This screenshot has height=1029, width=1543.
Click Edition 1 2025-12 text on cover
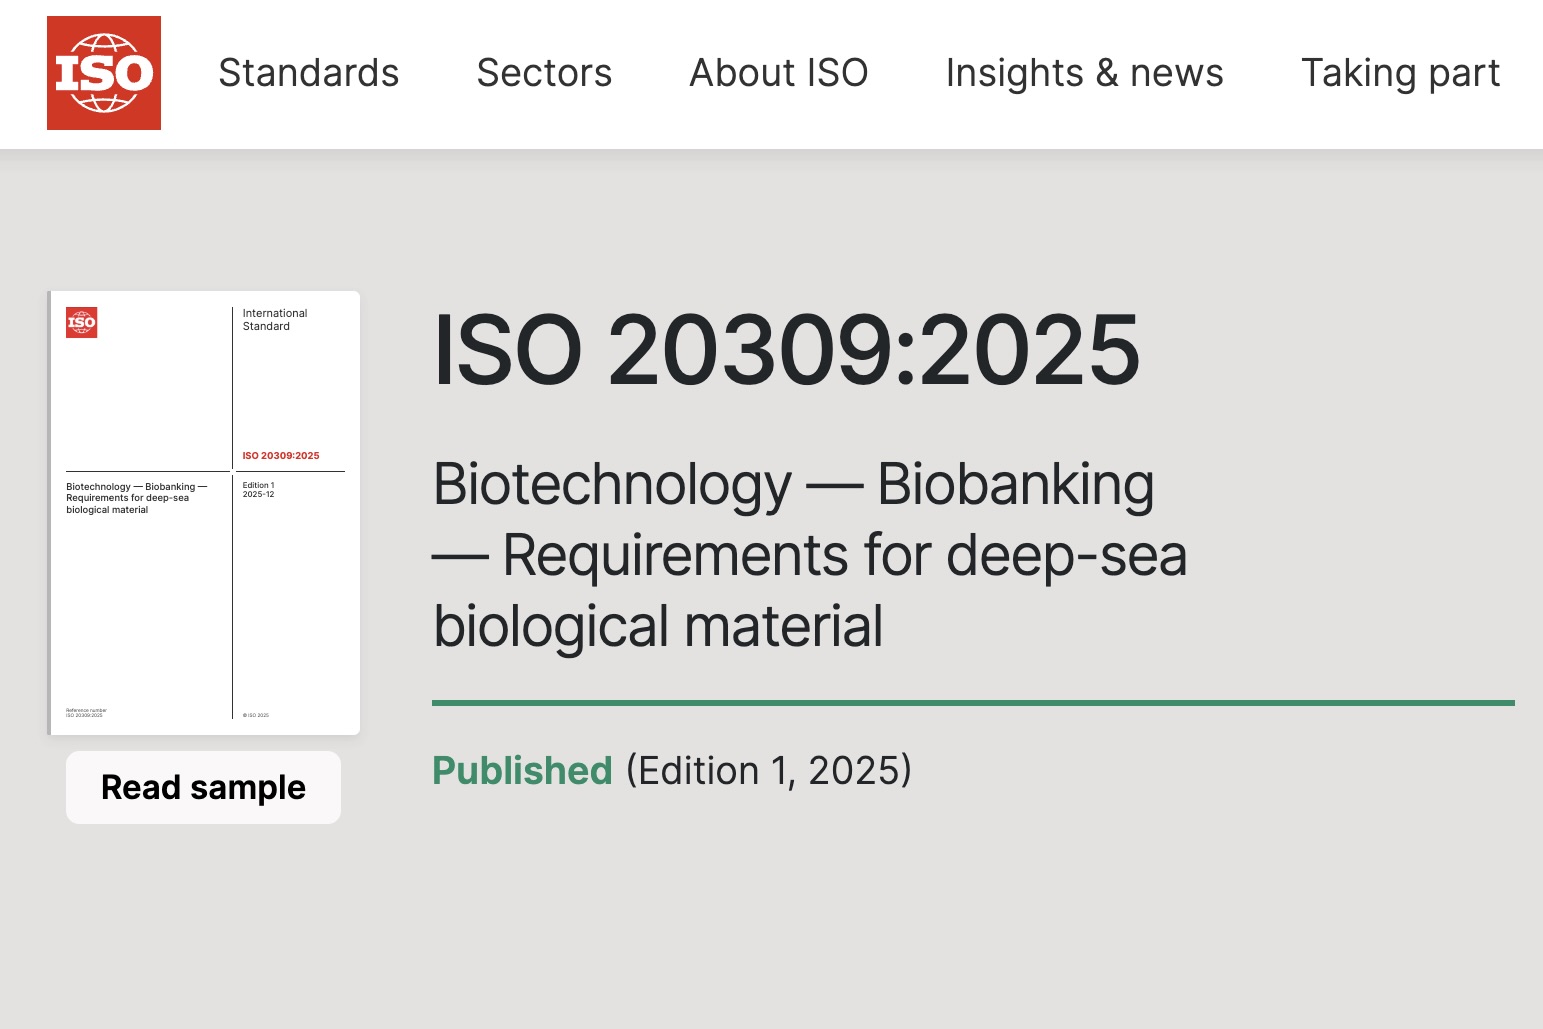tap(258, 490)
